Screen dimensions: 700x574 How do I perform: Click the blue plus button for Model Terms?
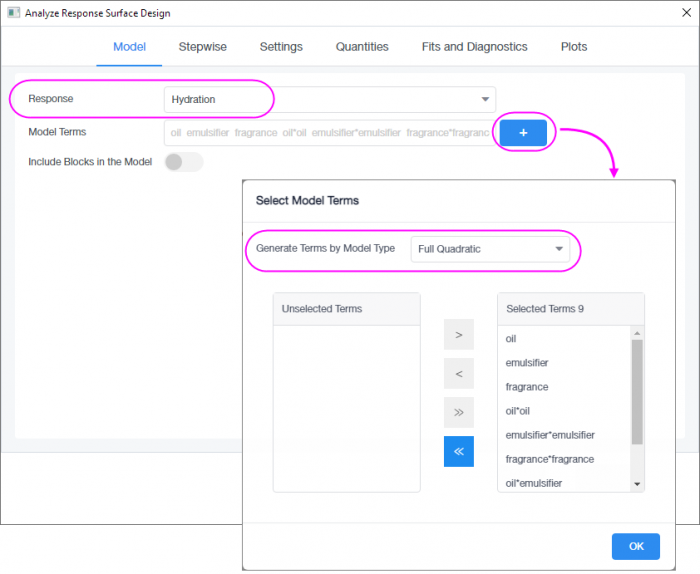(x=523, y=133)
